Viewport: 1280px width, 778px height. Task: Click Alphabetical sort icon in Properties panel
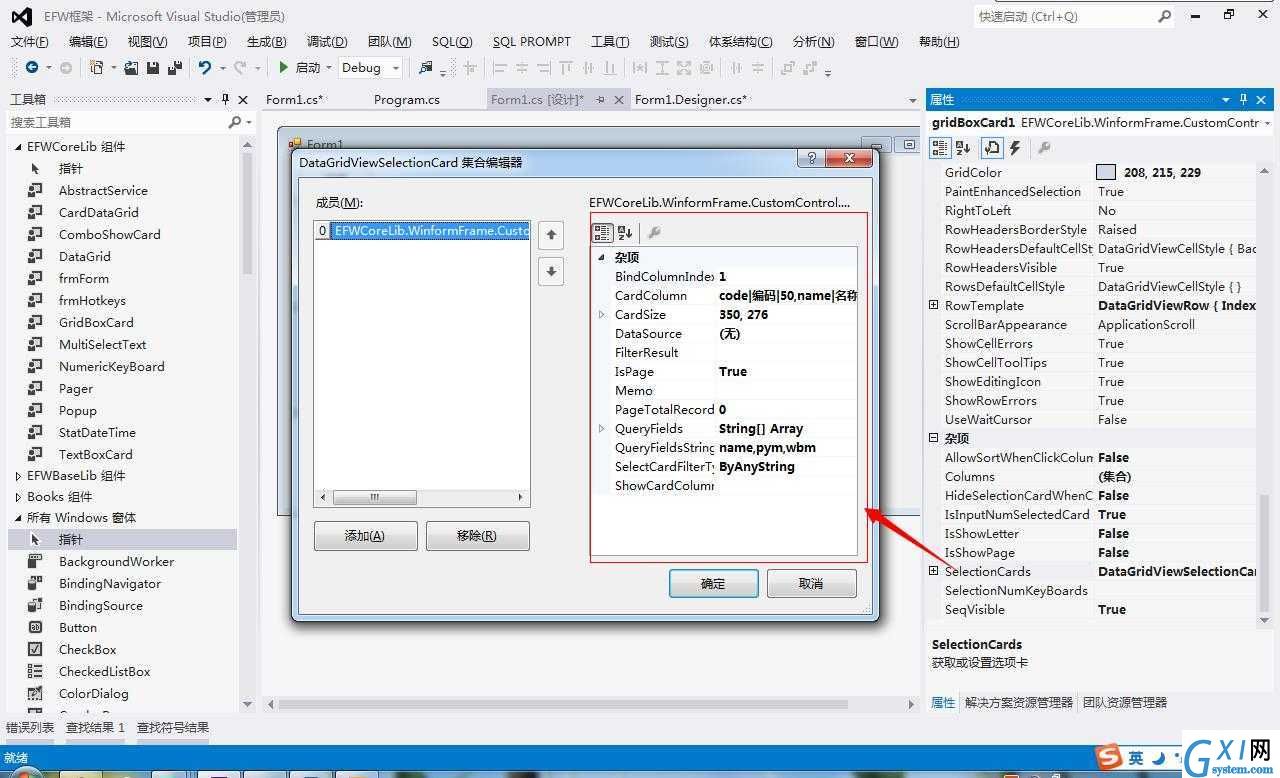pyautogui.click(x=963, y=147)
